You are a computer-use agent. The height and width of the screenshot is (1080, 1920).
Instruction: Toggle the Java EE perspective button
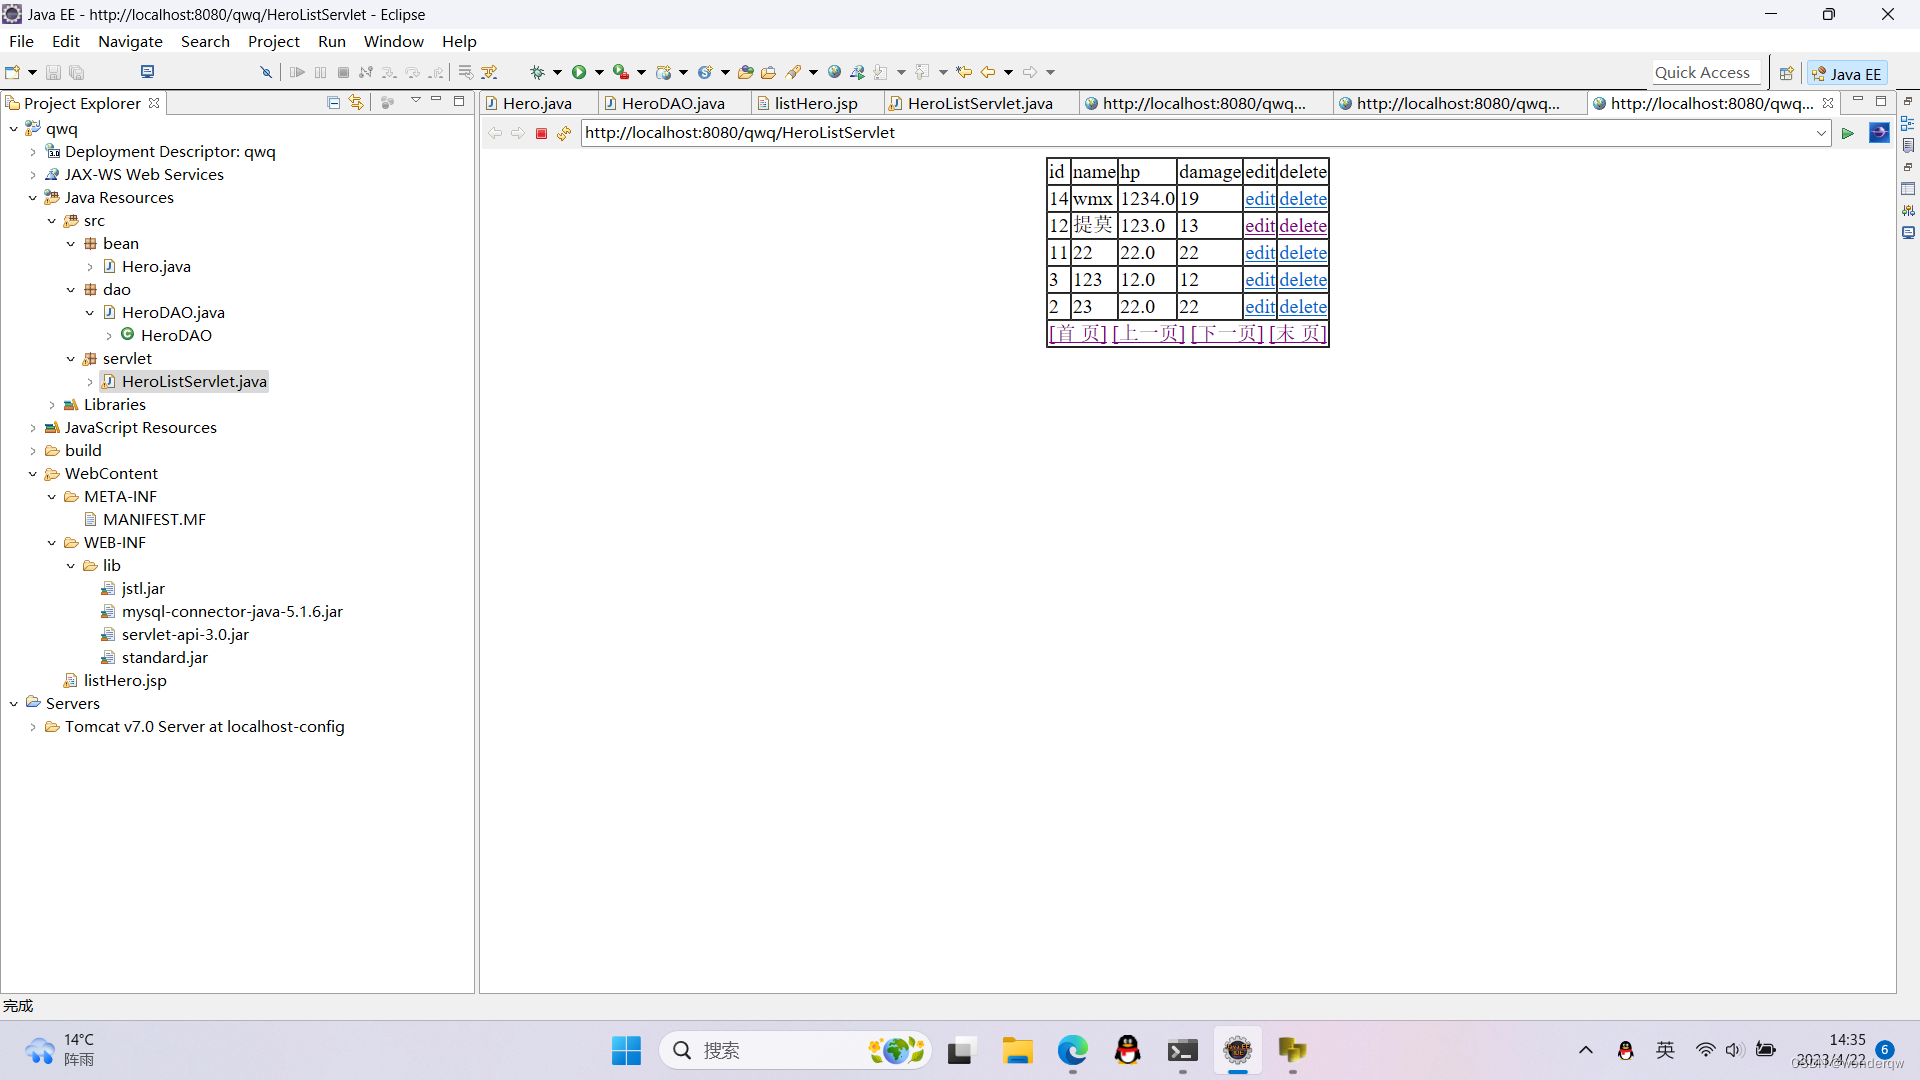pyautogui.click(x=1847, y=73)
